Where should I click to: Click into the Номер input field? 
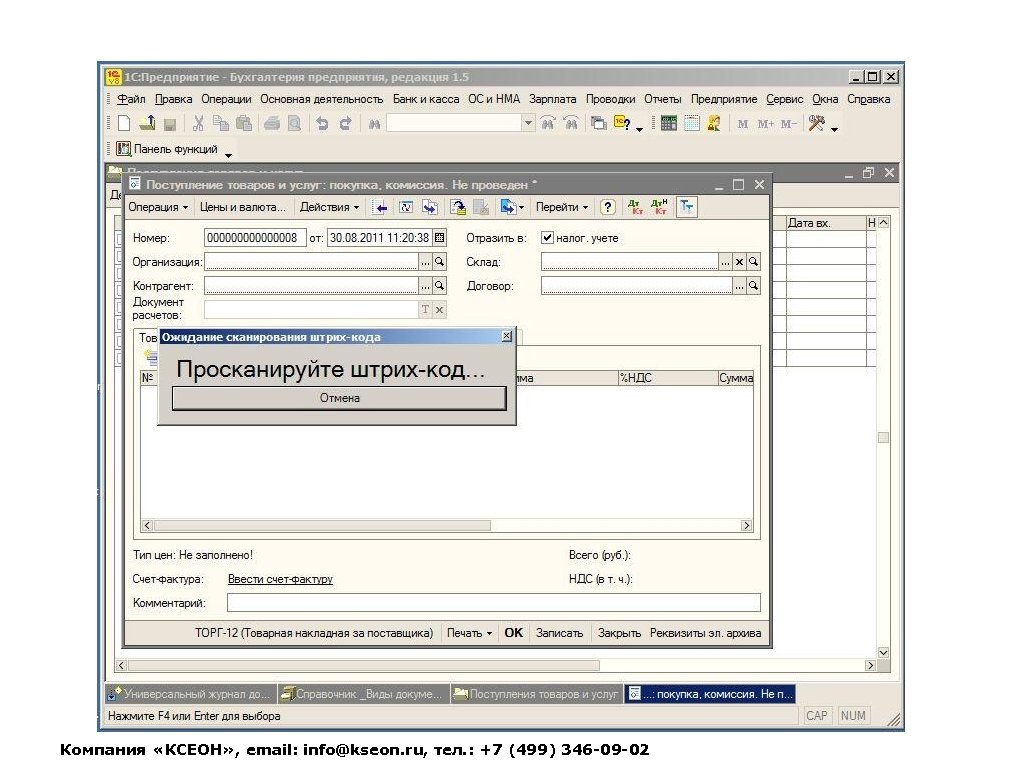pos(255,238)
